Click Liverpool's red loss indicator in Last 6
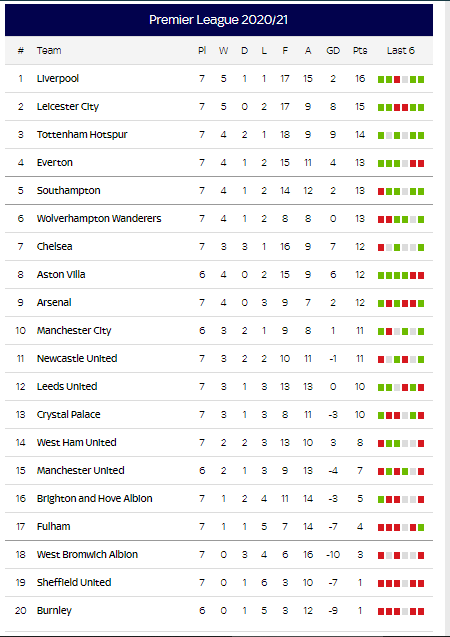 point(397,80)
